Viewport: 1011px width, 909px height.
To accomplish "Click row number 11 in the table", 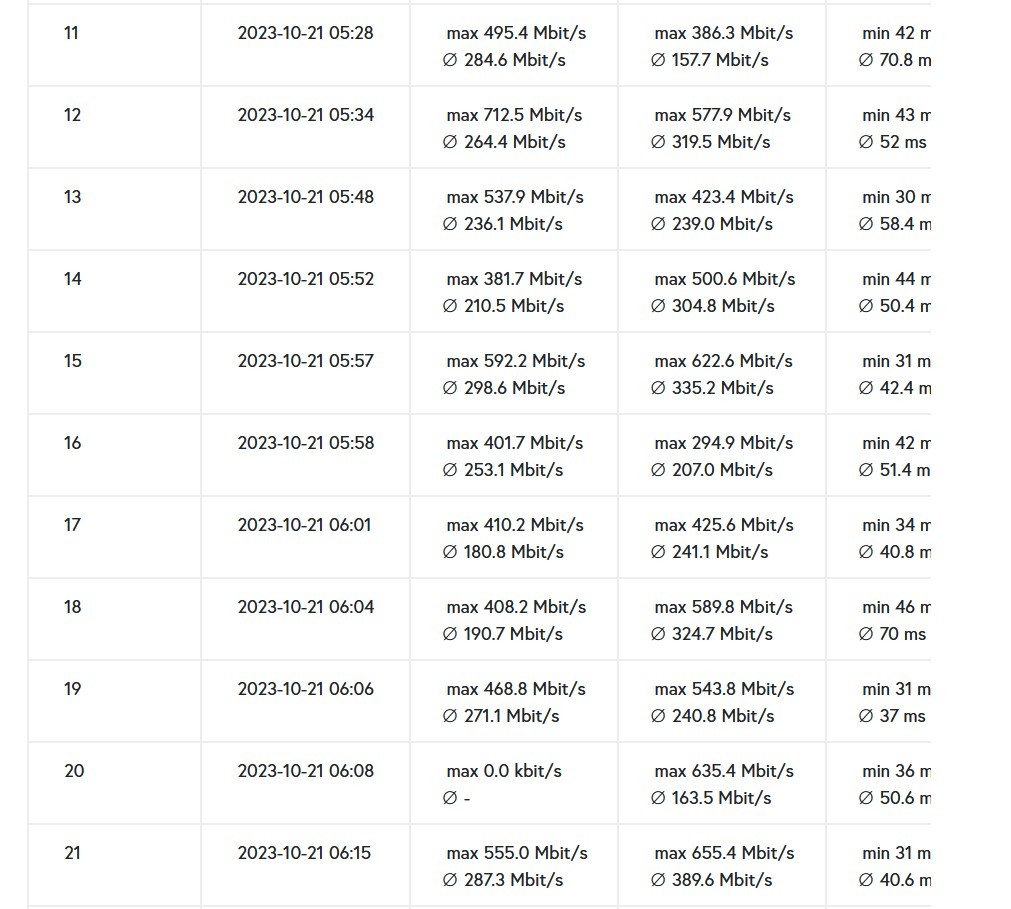I will pyautogui.click(x=71, y=33).
